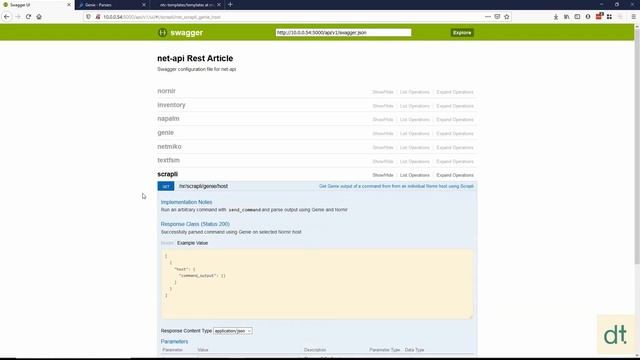640x360 pixels.
Task: Expand the inventory API section
Action: [x=171, y=105]
